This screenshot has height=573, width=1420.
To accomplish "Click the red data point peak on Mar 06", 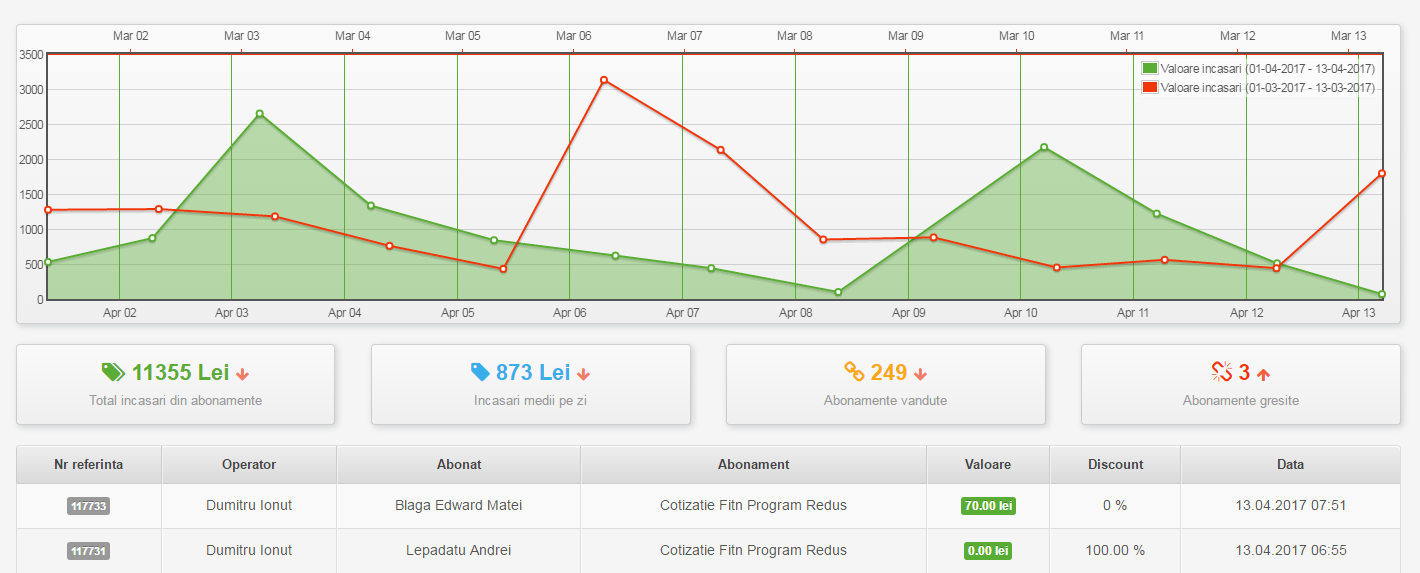I will click(x=604, y=80).
